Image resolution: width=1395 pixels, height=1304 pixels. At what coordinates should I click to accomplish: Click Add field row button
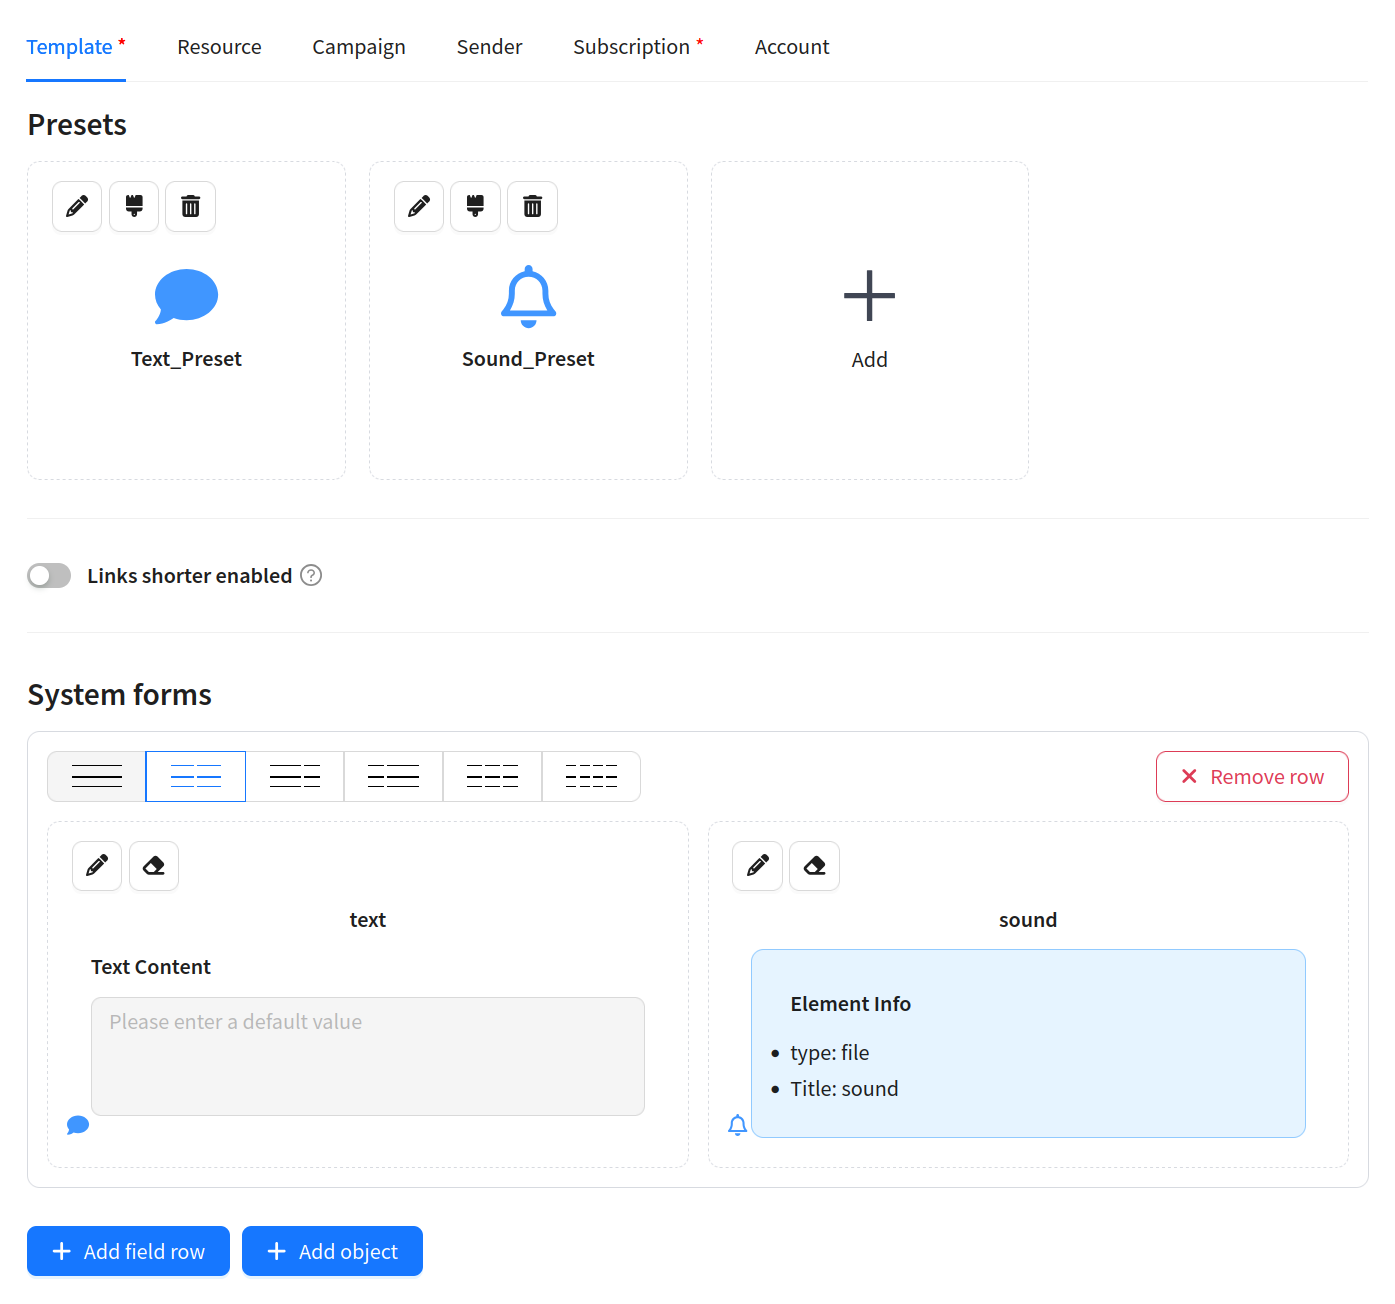coord(128,1251)
